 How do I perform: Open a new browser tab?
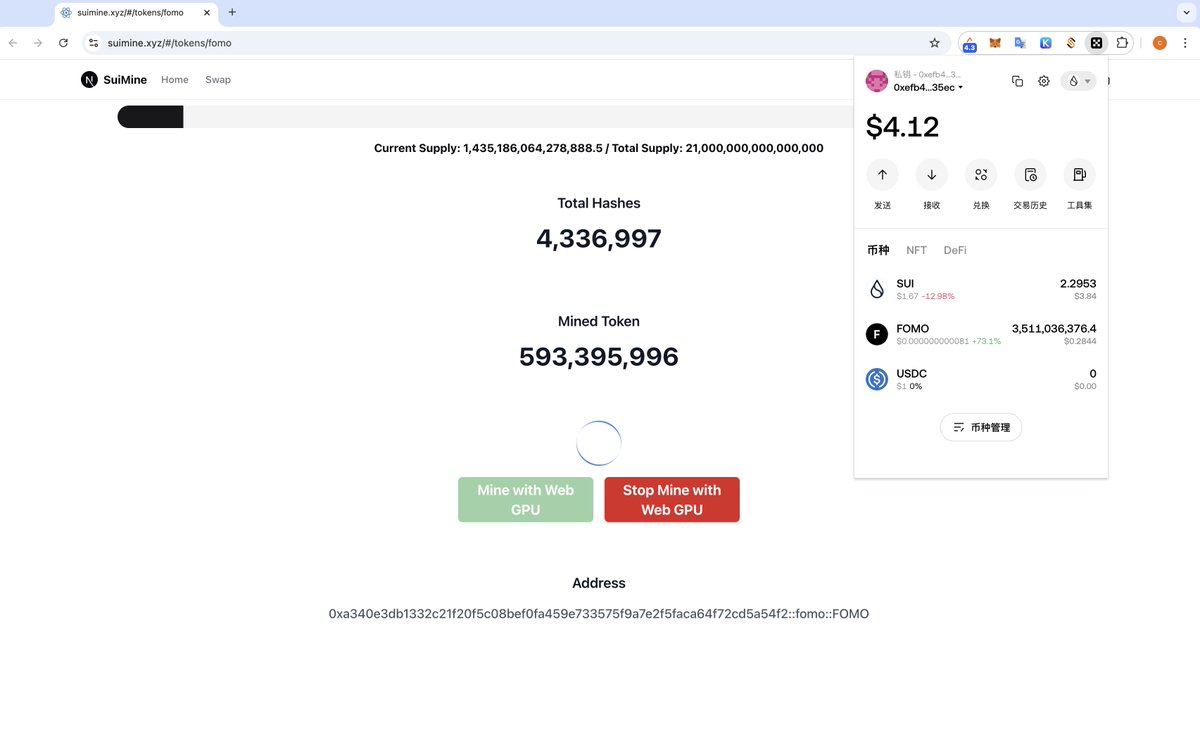click(x=232, y=12)
